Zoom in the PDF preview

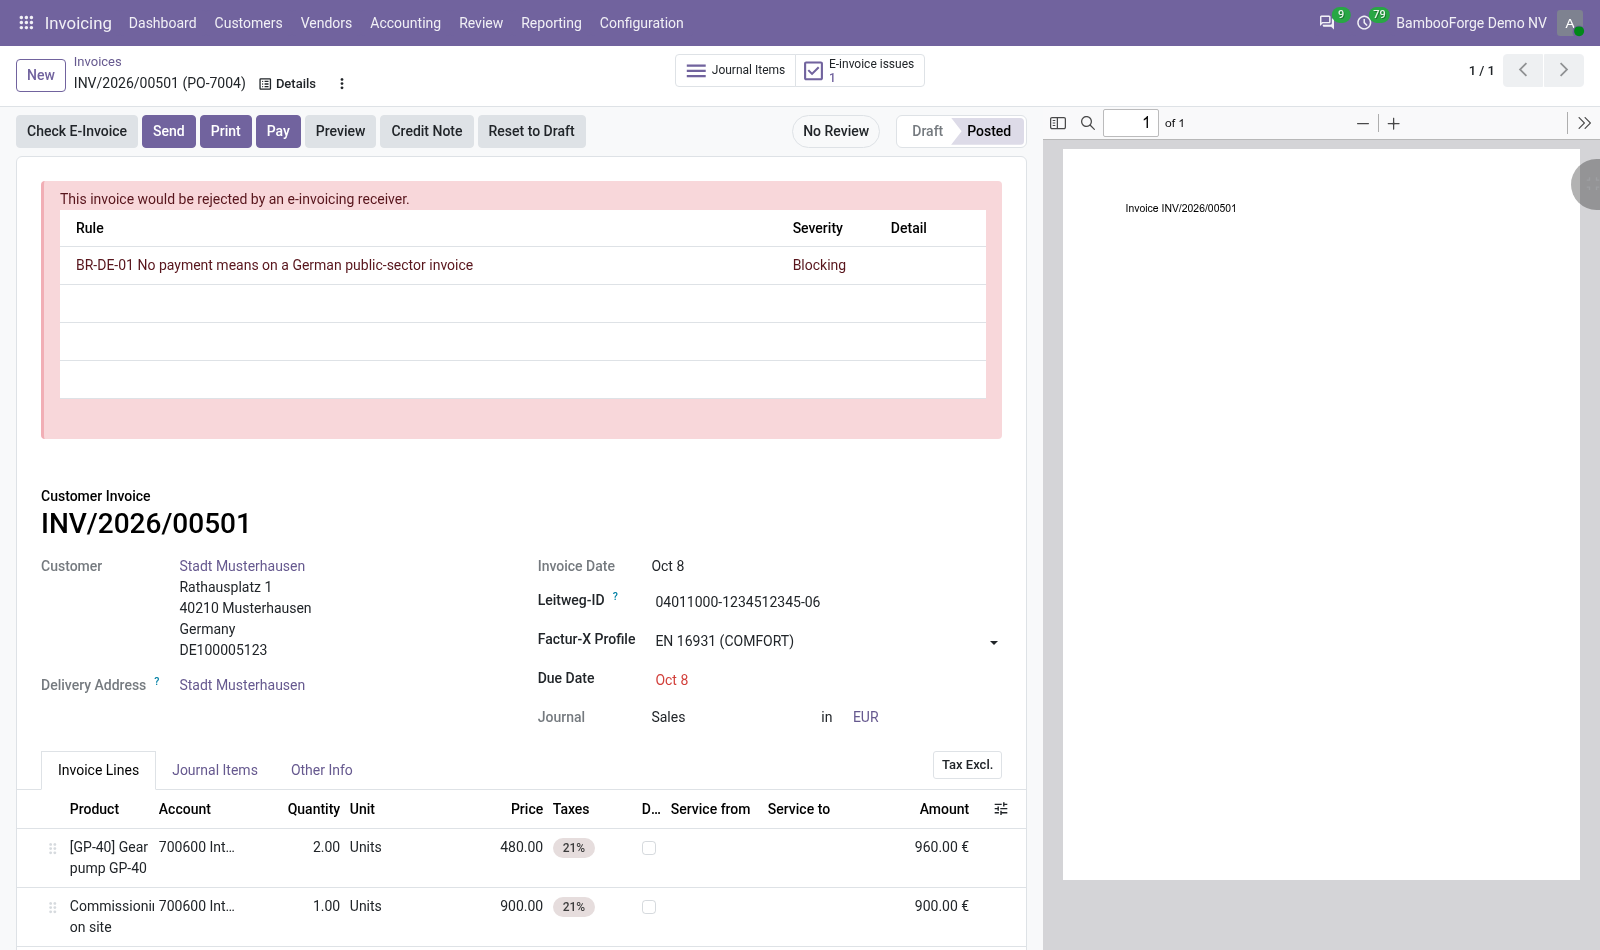[1394, 123]
